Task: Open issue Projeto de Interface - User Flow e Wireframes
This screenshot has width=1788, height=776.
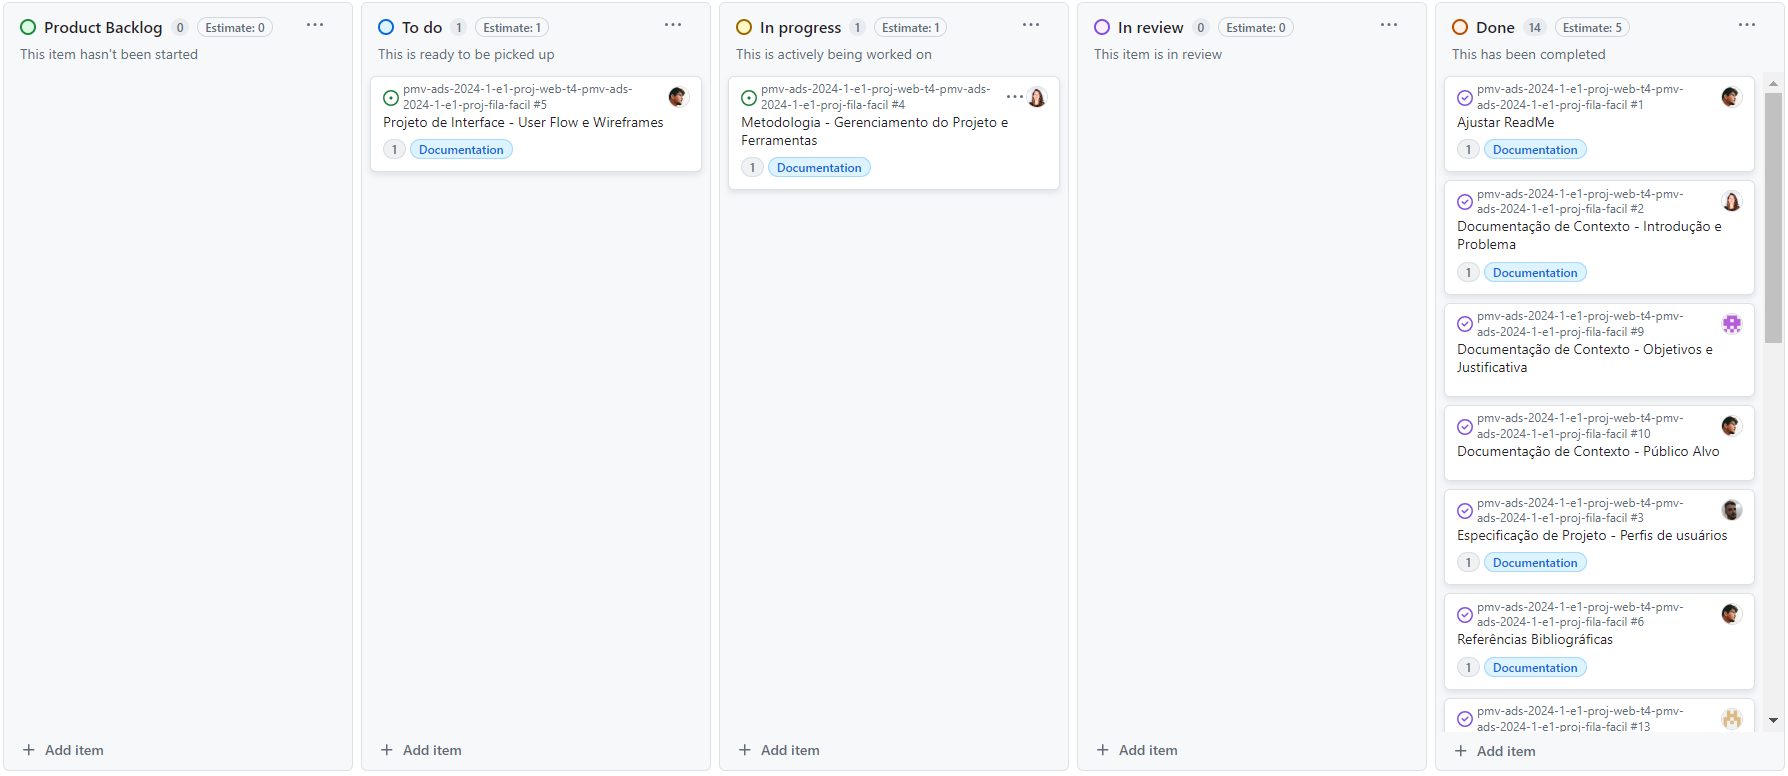Action: pyautogui.click(x=523, y=123)
